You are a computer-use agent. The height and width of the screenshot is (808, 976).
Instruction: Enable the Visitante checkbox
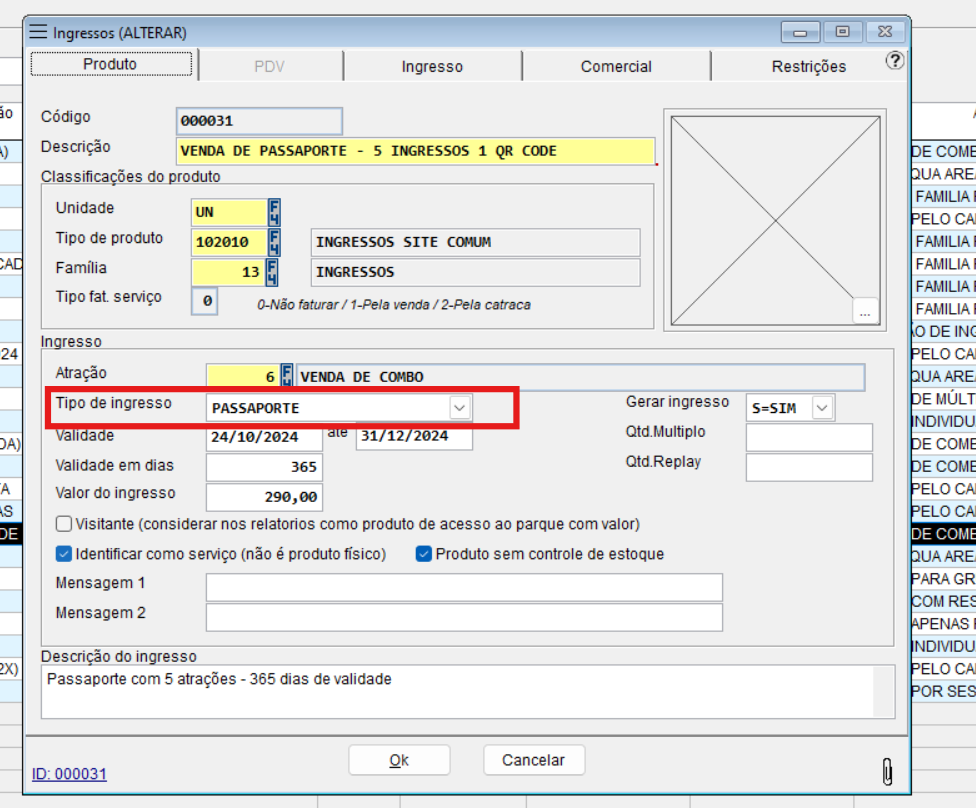pyautogui.click(x=64, y=524)
